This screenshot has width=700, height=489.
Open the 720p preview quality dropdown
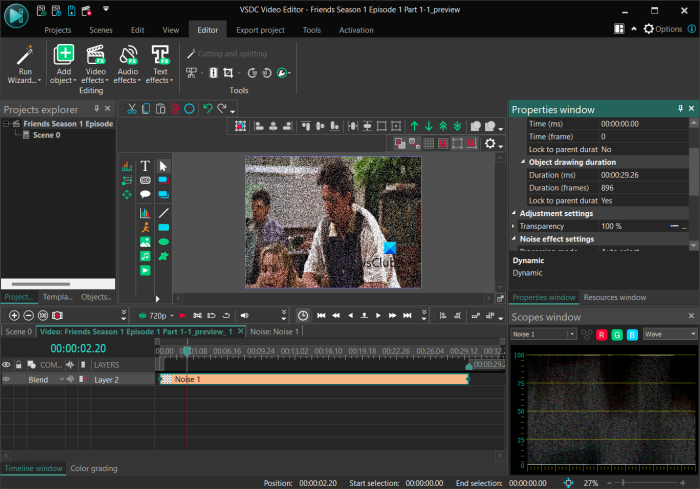coord(158,315)
